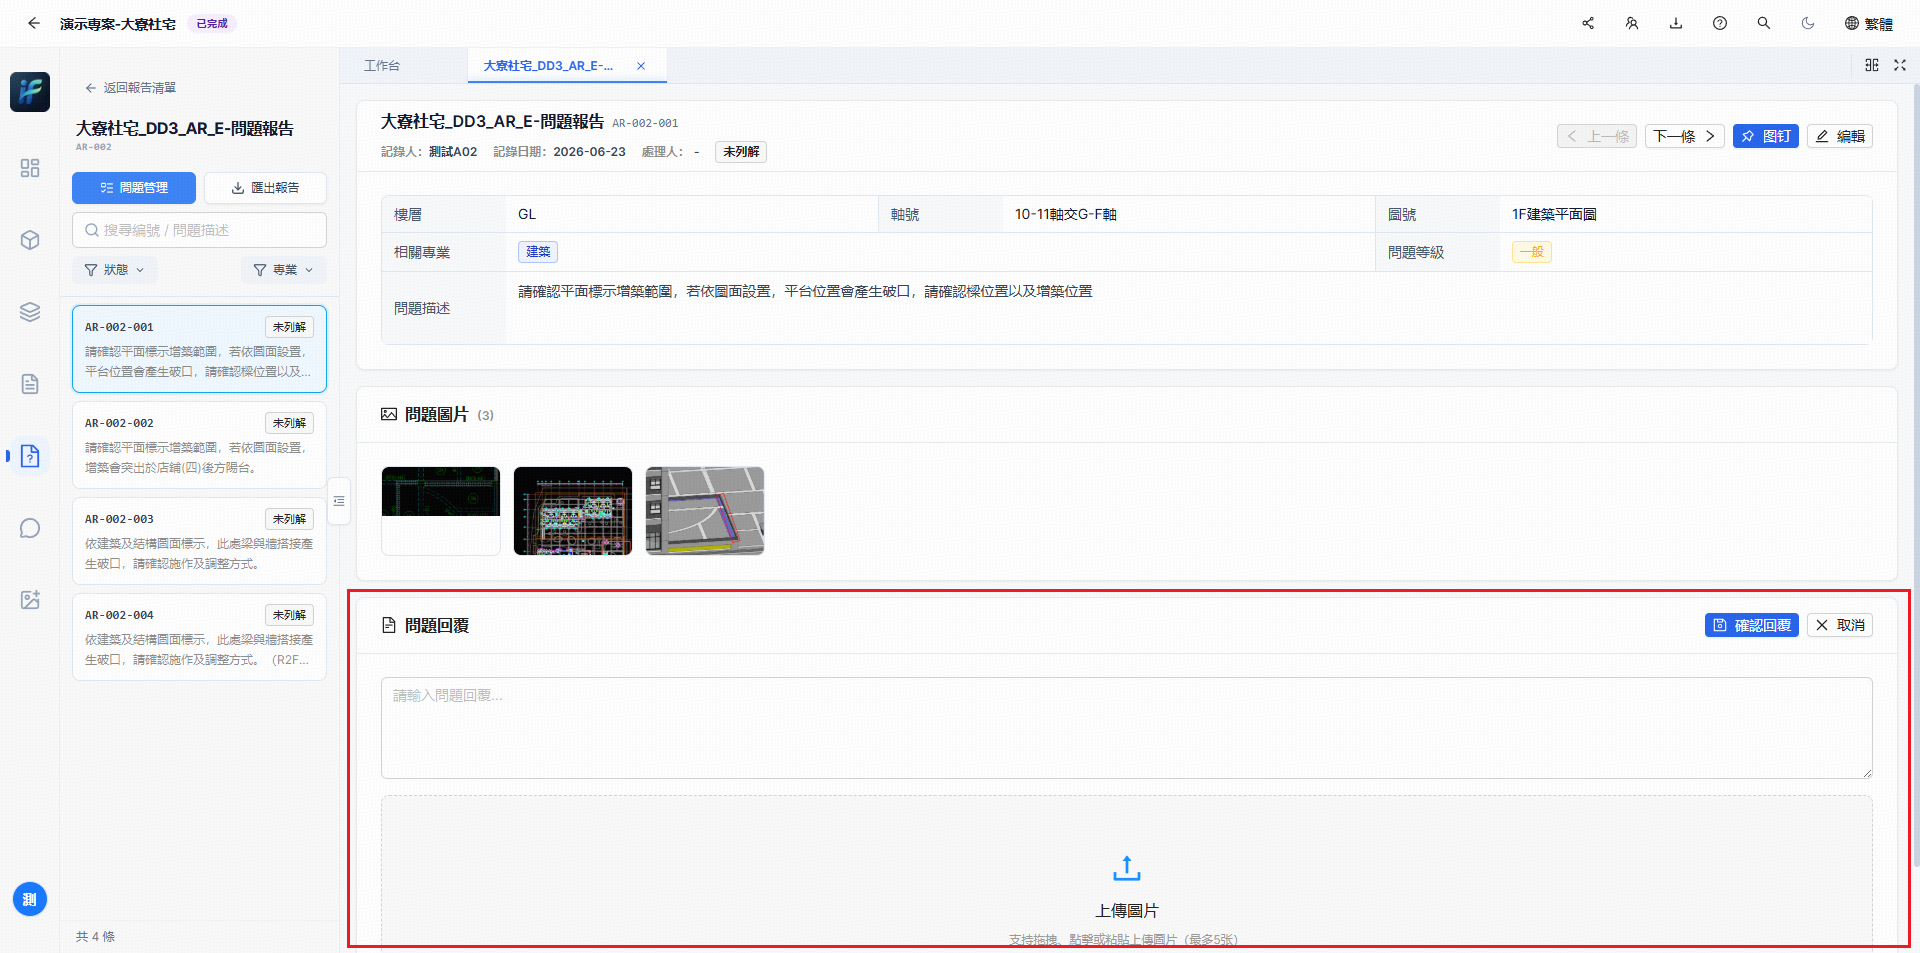The height and width of the screenshot is (953, 1920).
Task: Open the 3D model cube icon in sidebar
Action: pyautogui.click(x=30, y=240)
